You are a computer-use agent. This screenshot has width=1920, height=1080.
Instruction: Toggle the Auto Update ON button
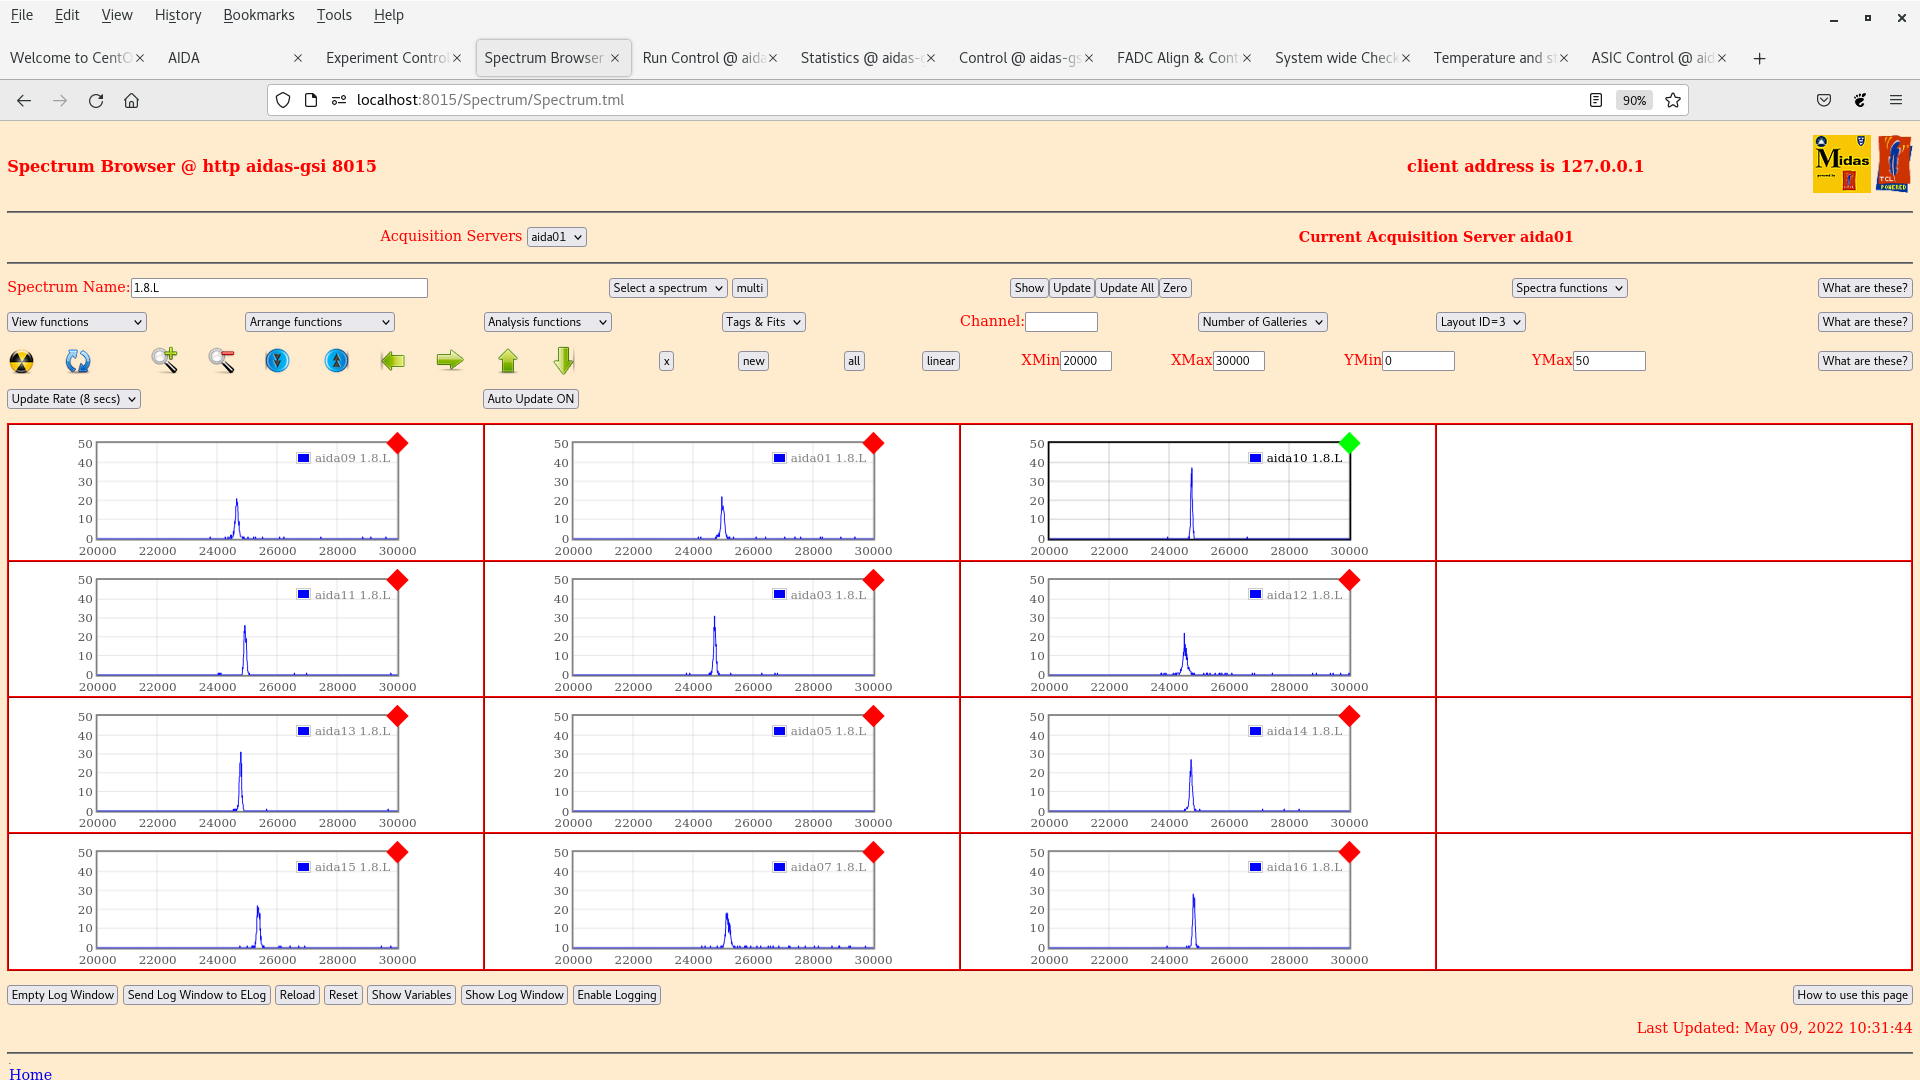(531, 399)
